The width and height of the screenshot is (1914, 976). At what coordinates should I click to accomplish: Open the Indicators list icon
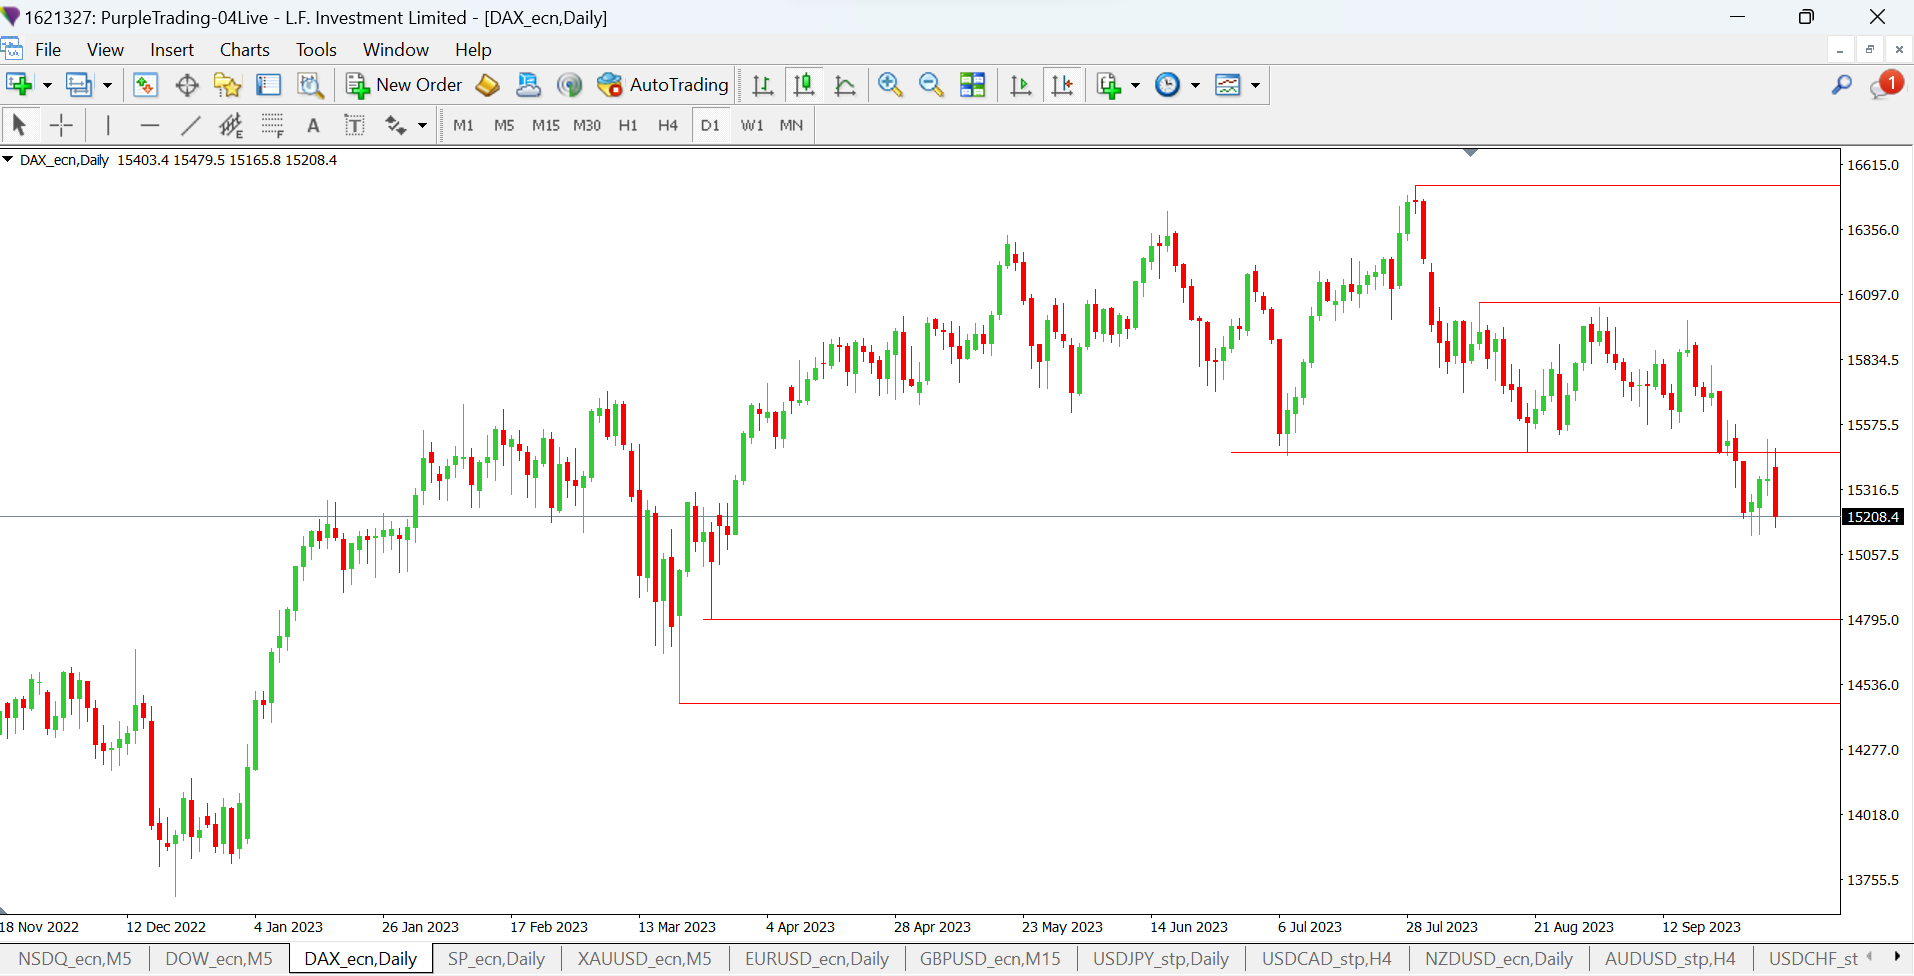pyautogui.click(x=1108, y=85)
